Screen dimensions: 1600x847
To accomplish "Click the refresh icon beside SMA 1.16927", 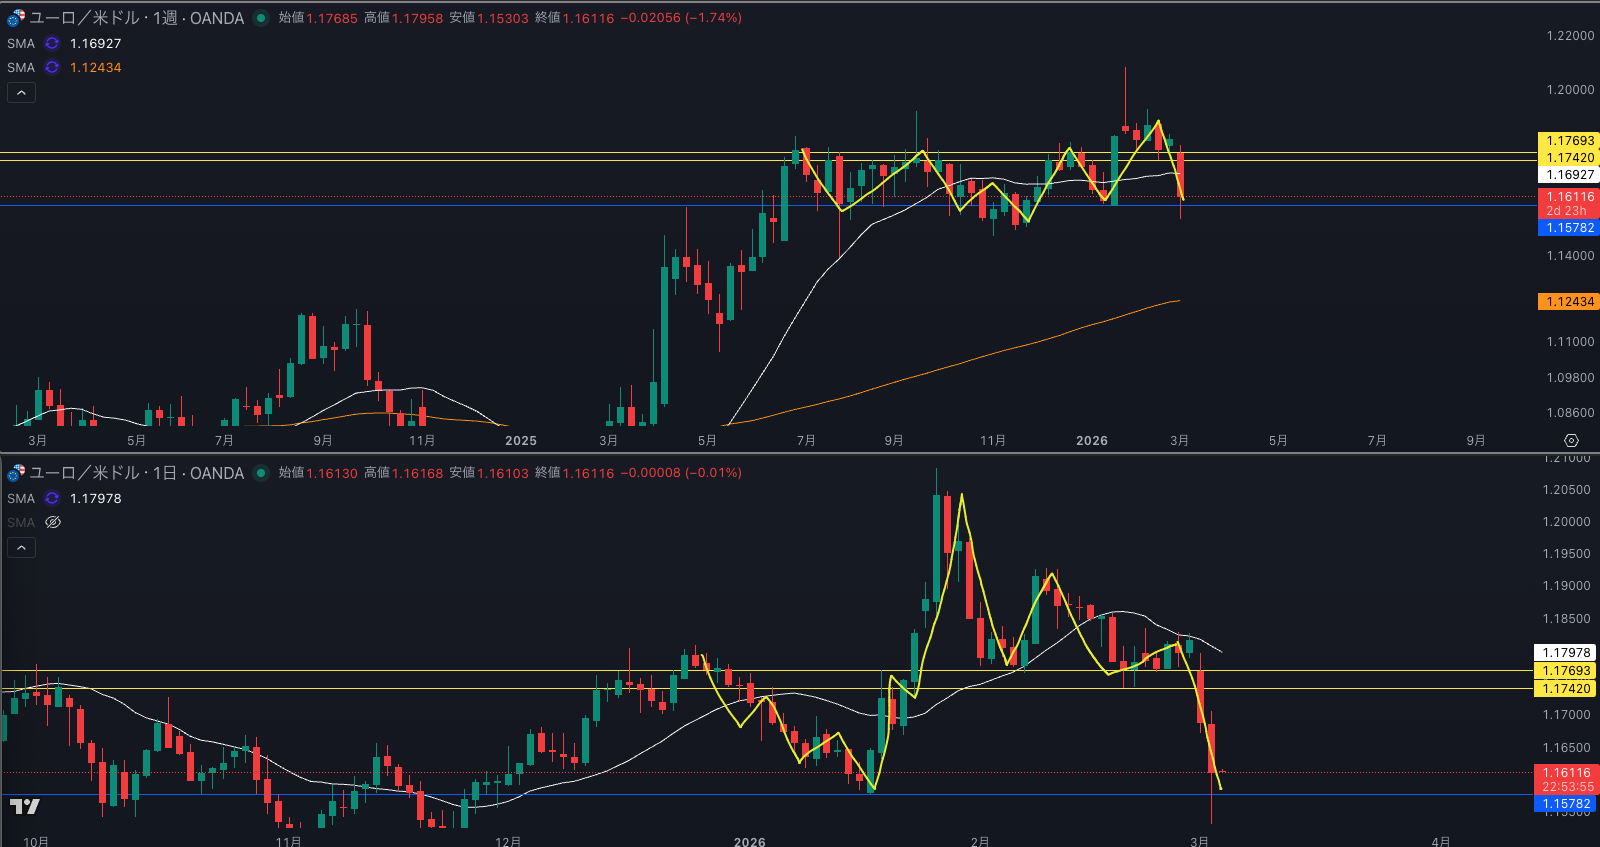I will [52, 44].
